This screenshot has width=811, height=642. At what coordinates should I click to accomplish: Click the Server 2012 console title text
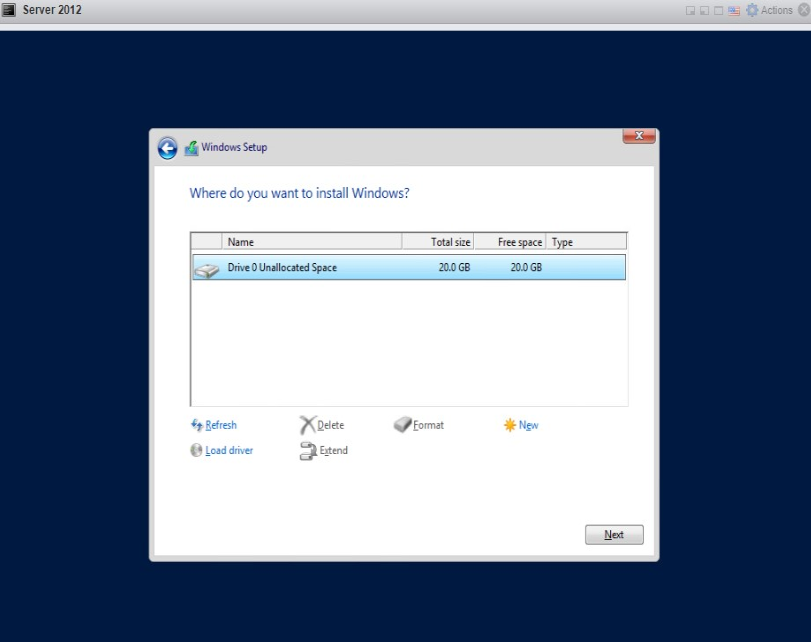pos(52,10)
